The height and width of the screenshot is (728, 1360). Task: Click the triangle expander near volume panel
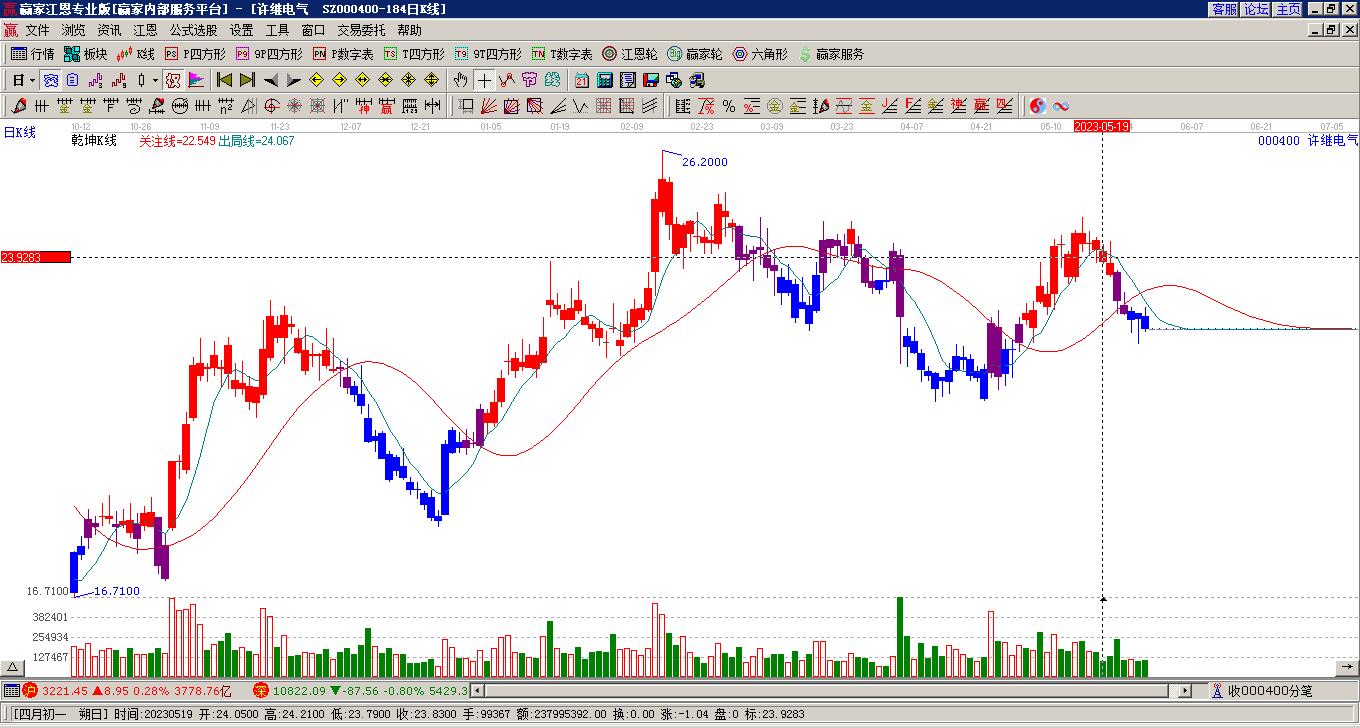pos(12,668)
